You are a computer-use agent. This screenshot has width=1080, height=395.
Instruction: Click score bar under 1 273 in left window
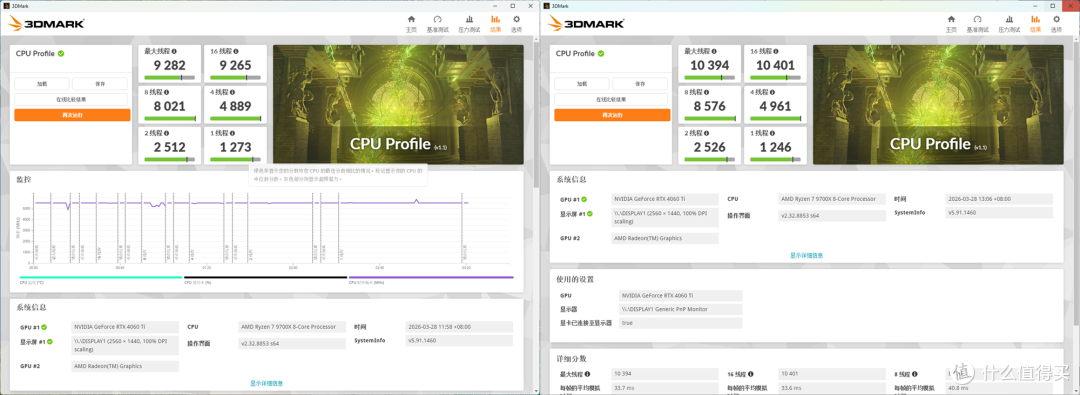coord(236,159)
